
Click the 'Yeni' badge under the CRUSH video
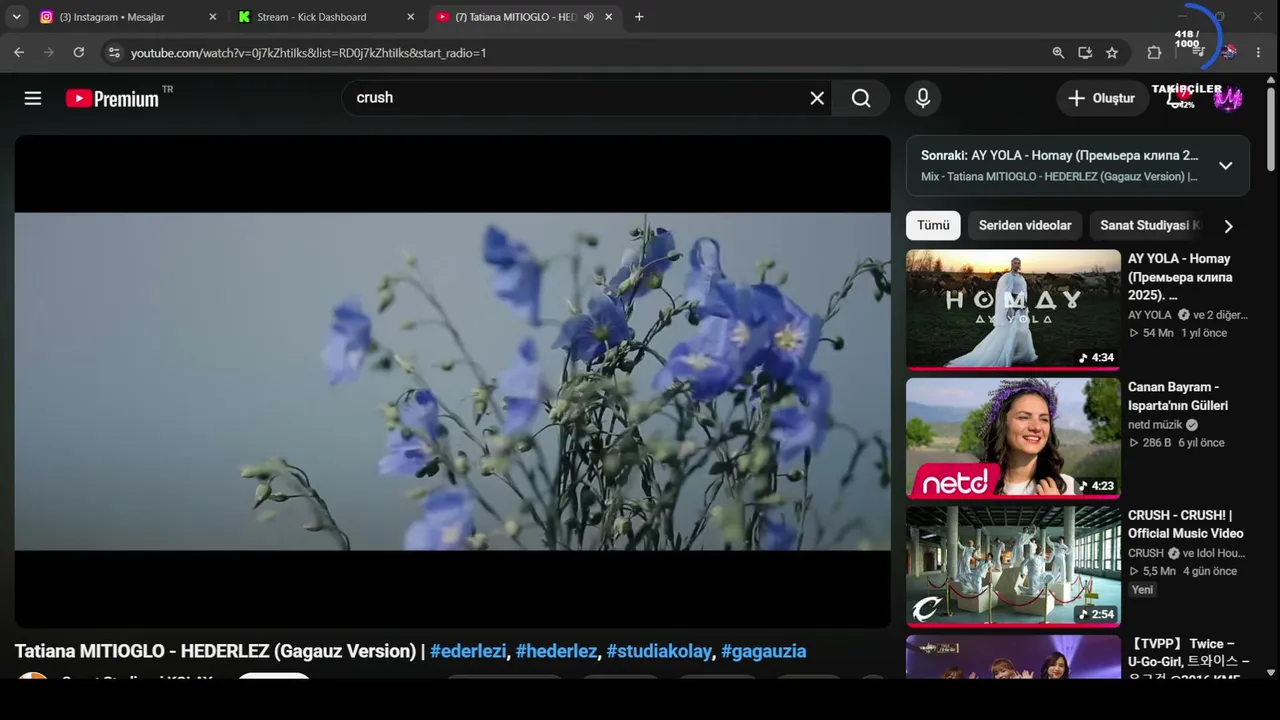1143,590
